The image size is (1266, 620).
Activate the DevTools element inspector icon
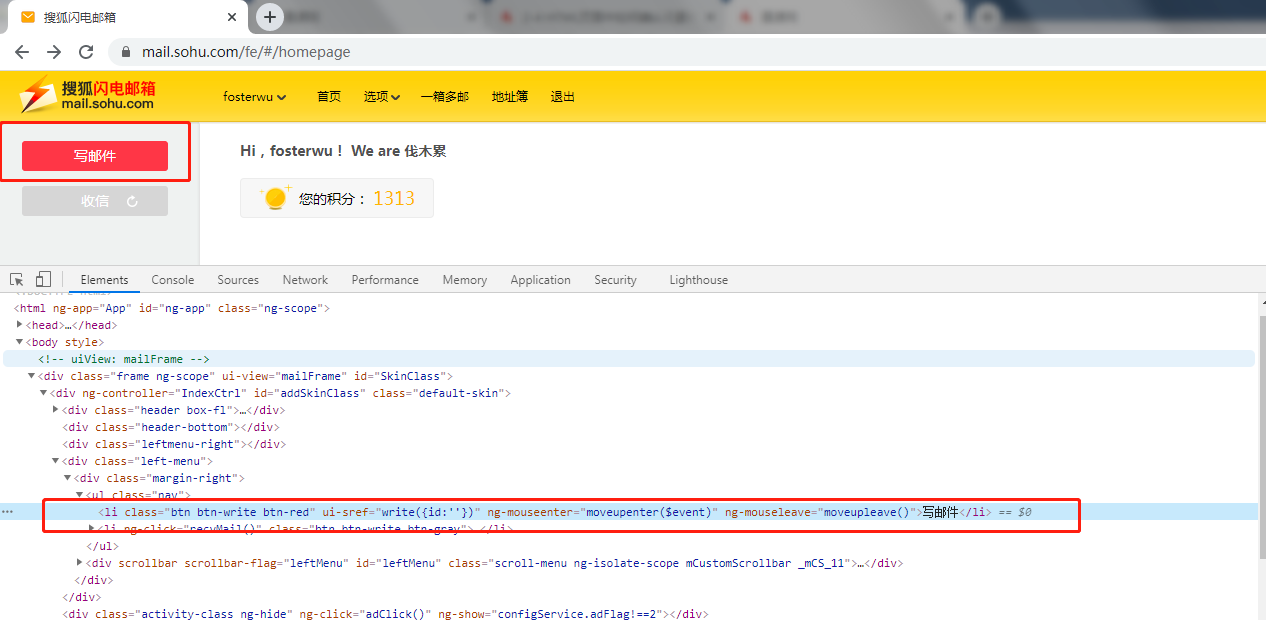(17, 279)
